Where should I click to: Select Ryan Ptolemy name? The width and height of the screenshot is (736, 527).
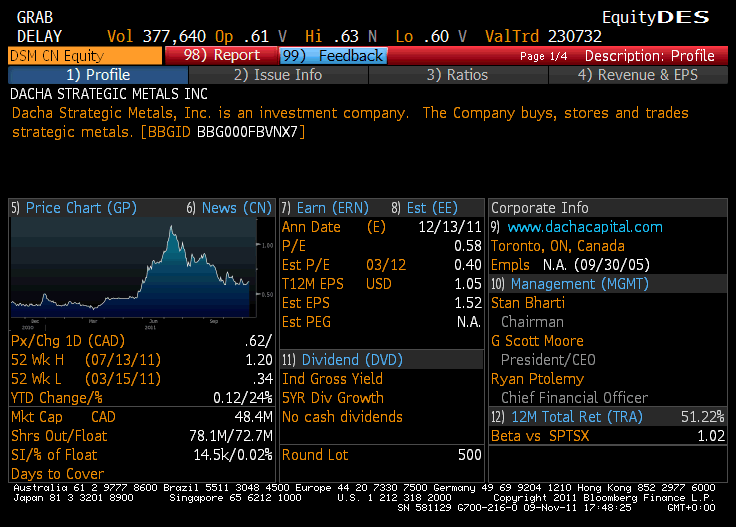point(537,379)
